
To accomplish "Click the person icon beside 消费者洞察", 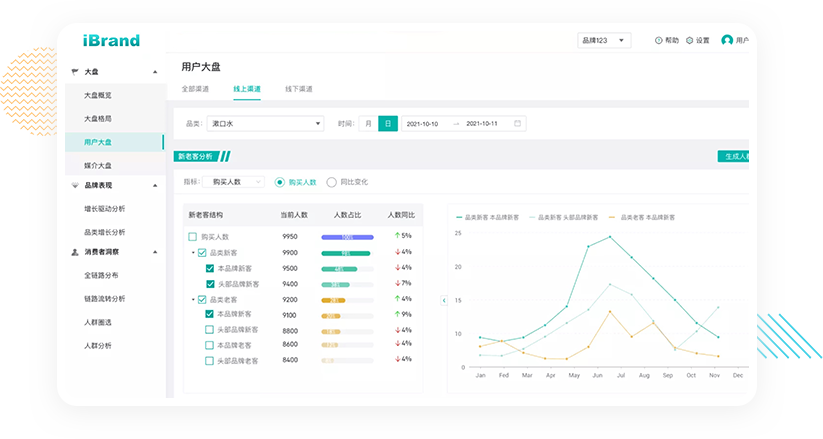I will pos(75,252).
